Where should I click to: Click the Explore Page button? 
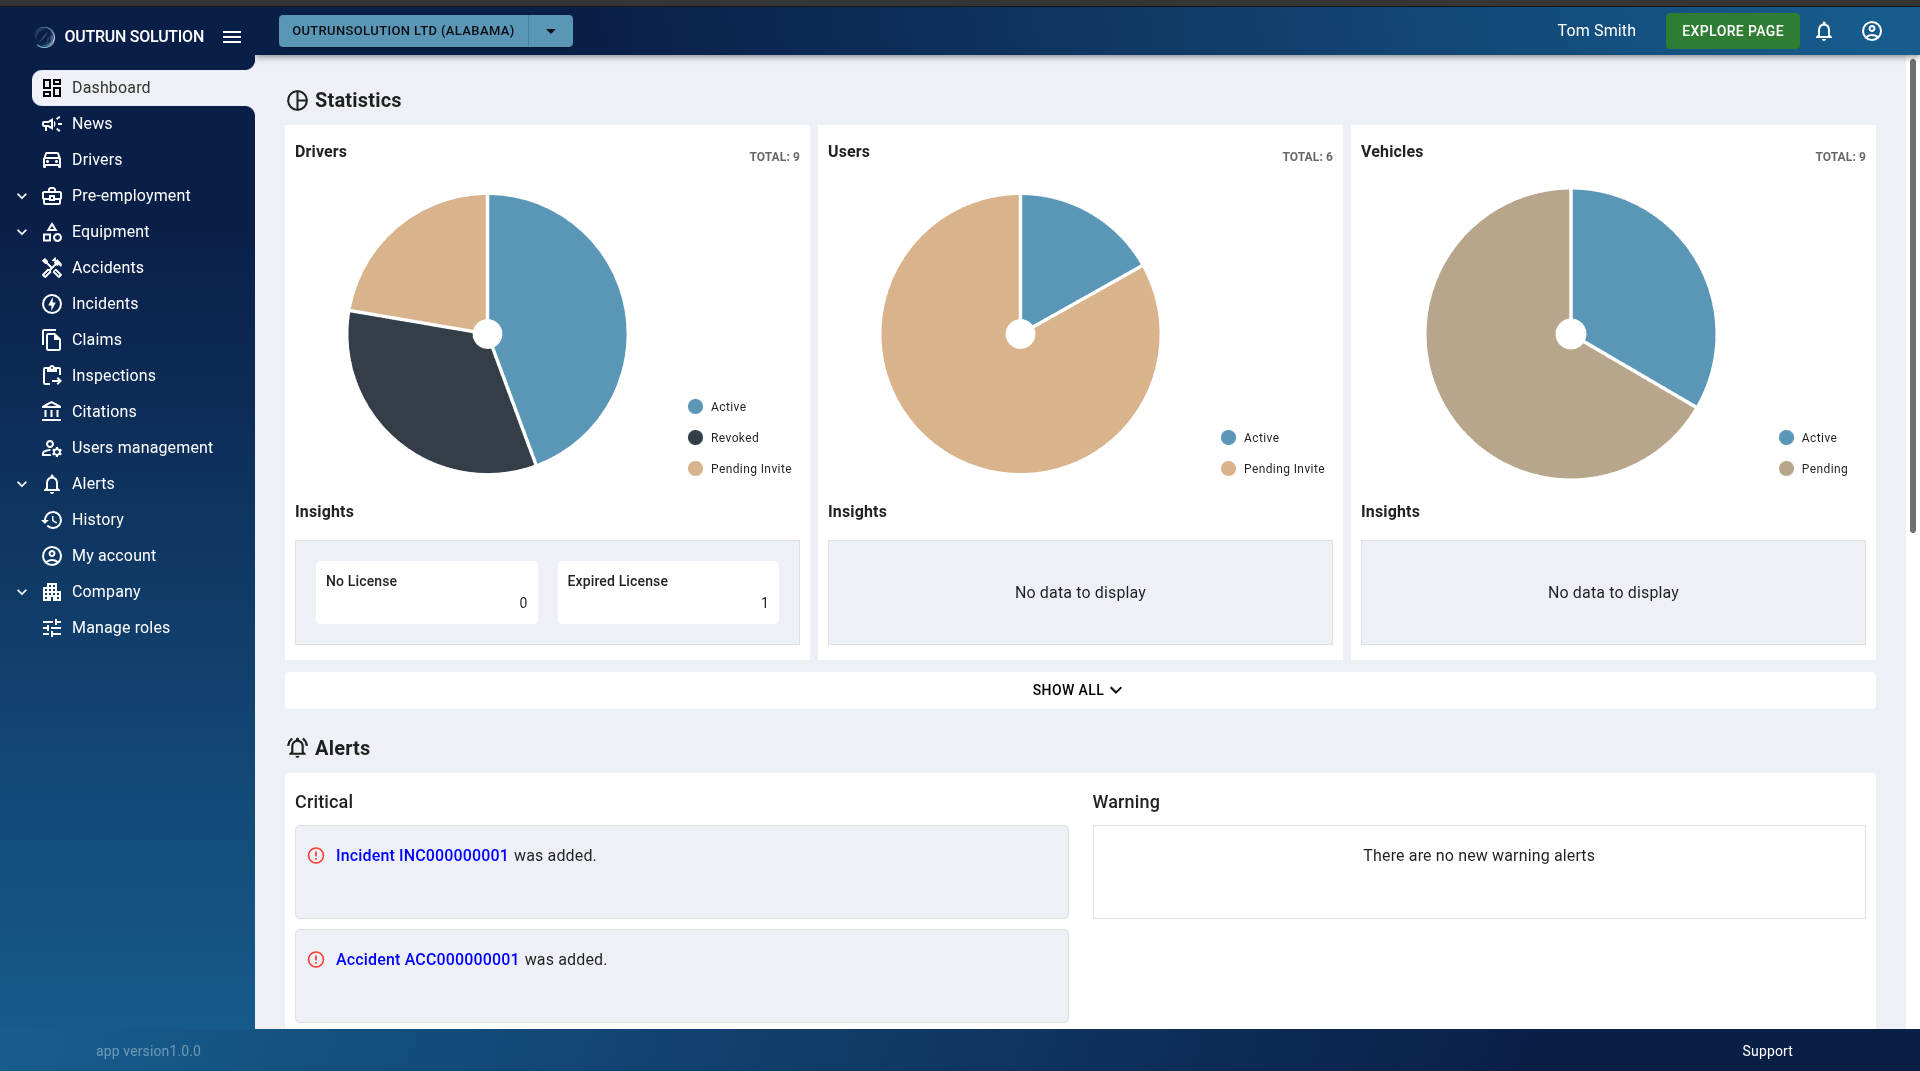(x=1732, y=31)
